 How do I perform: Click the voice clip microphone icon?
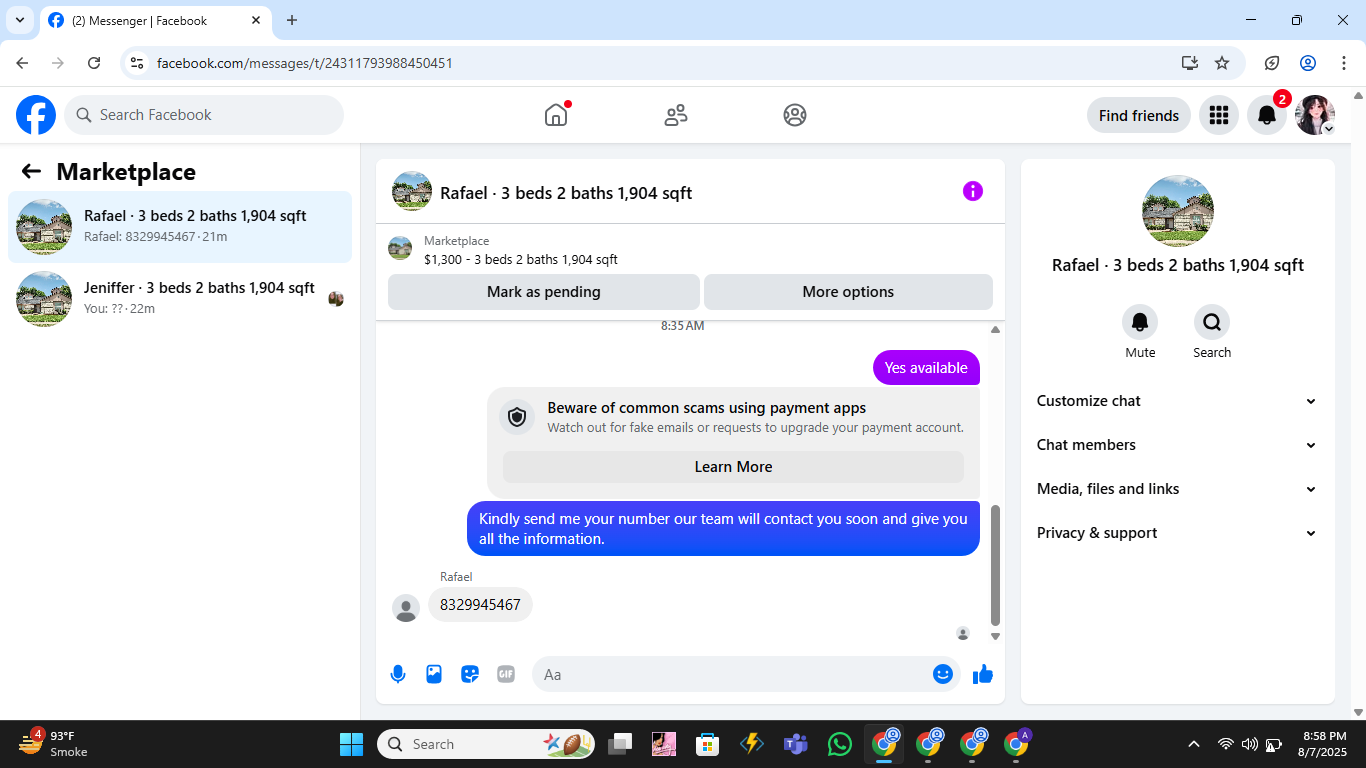click(x=398, y=674)
